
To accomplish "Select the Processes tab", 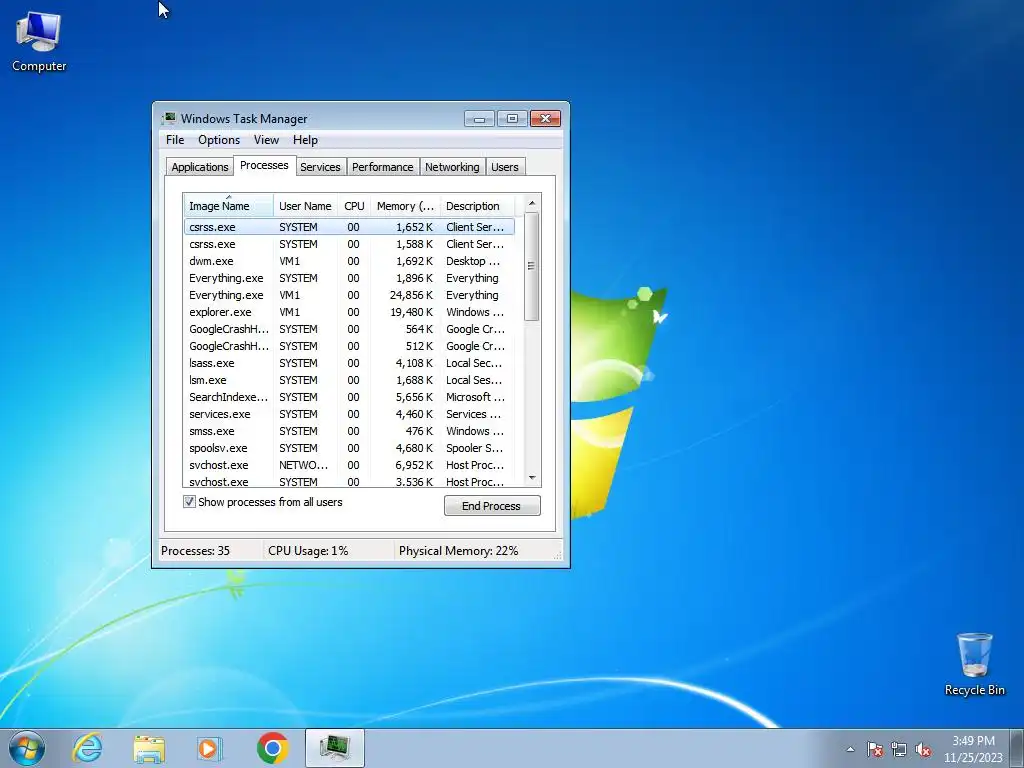I will click(x=264, y=165).
